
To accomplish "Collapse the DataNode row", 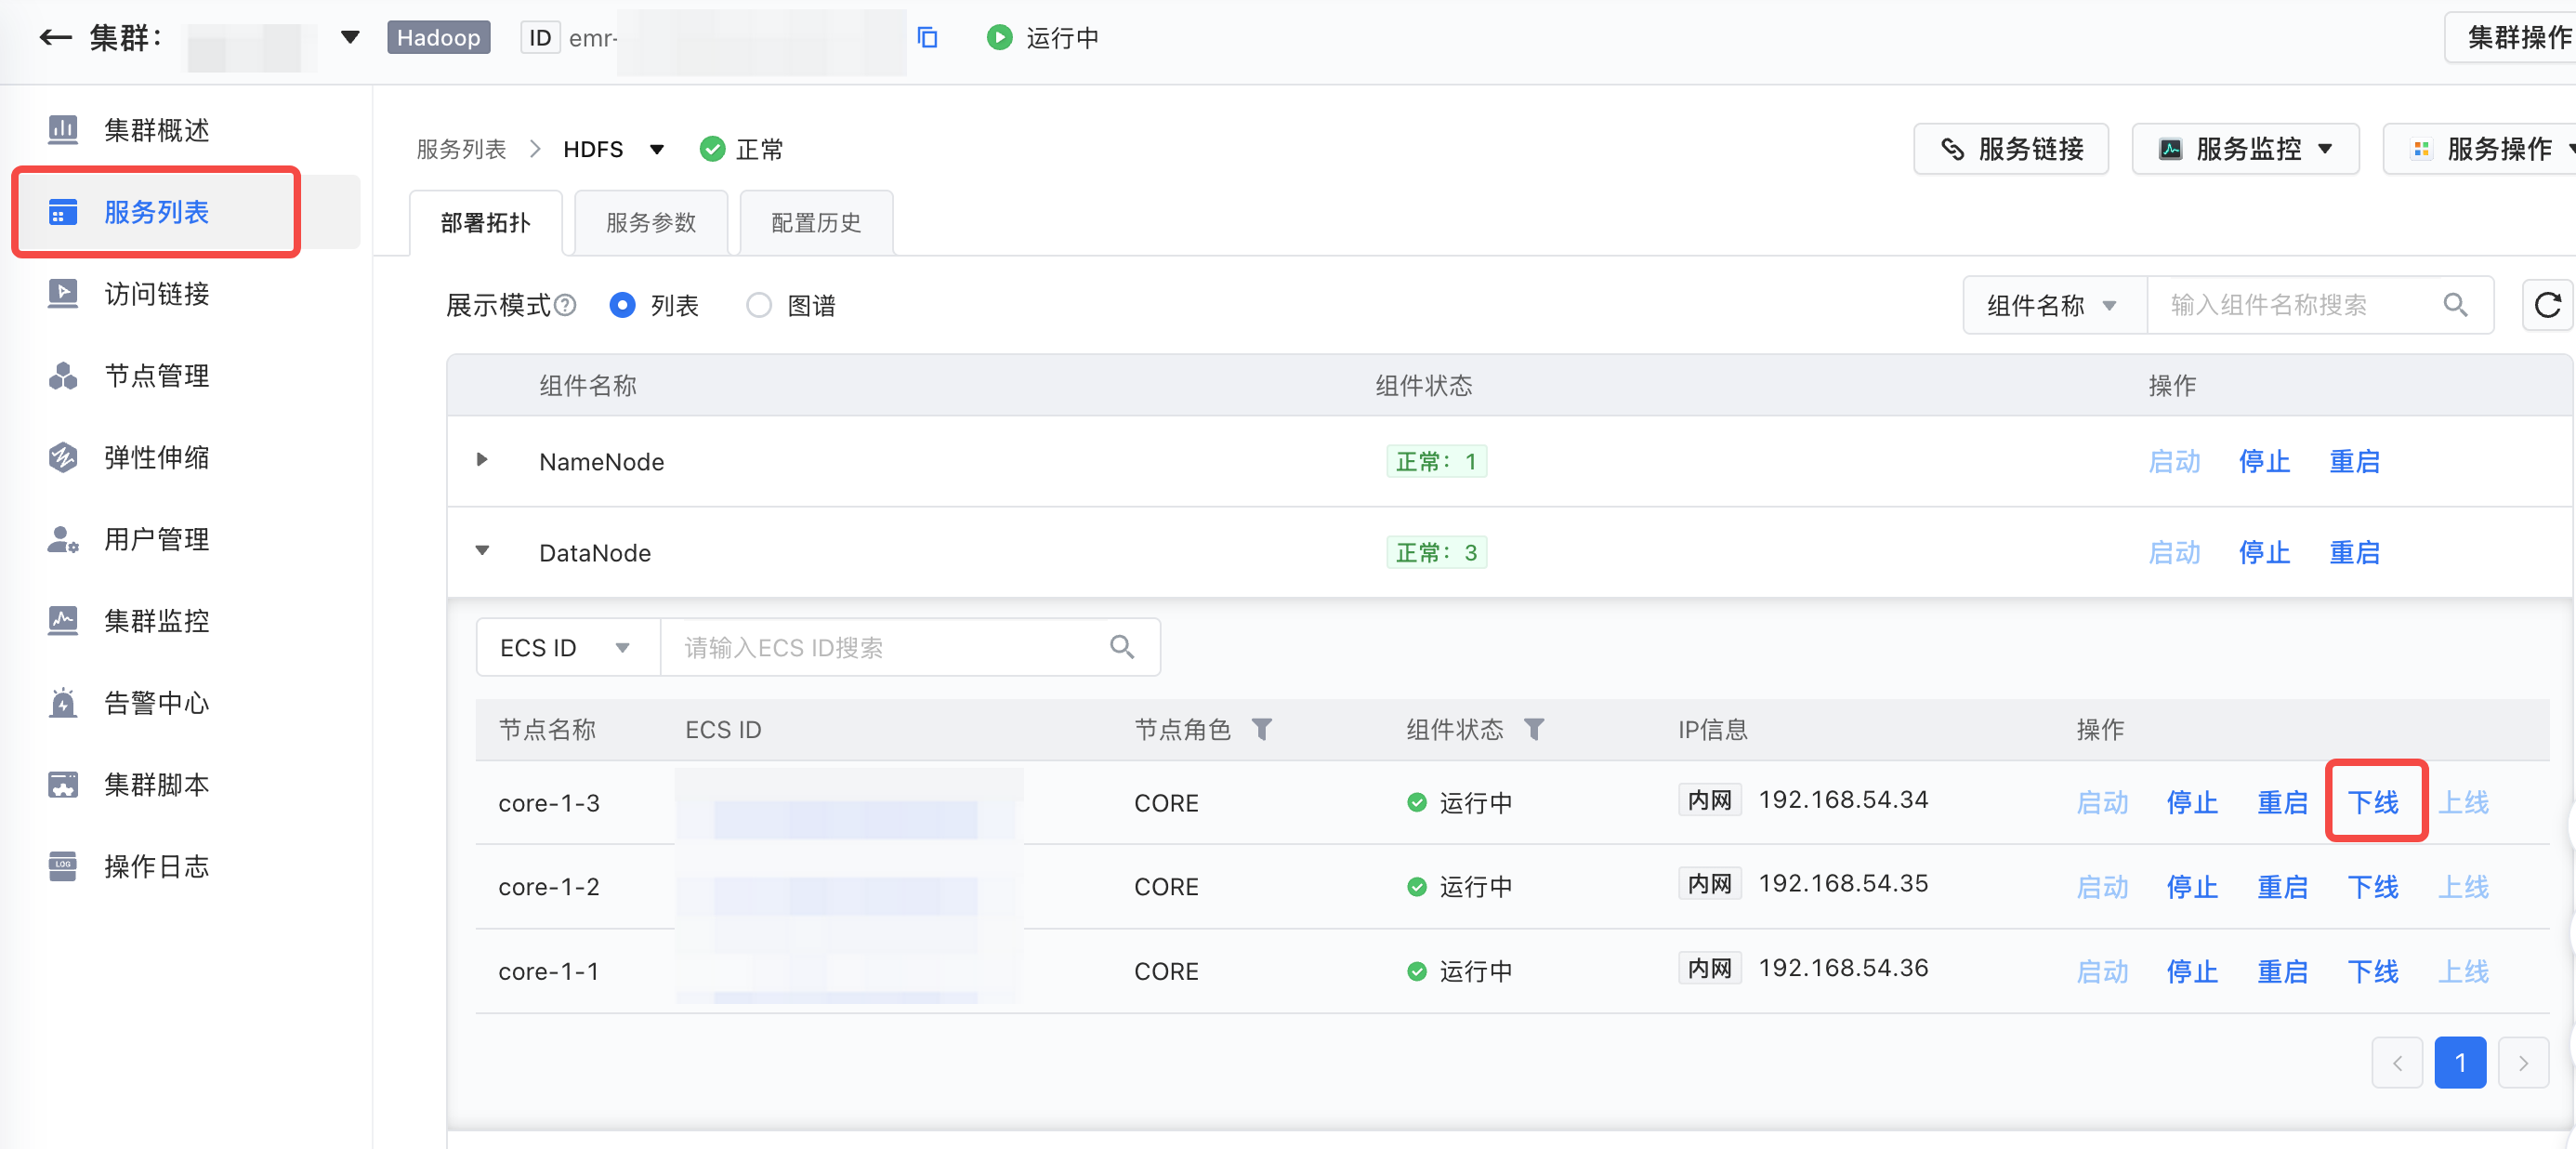I will [x=482, y=551].
